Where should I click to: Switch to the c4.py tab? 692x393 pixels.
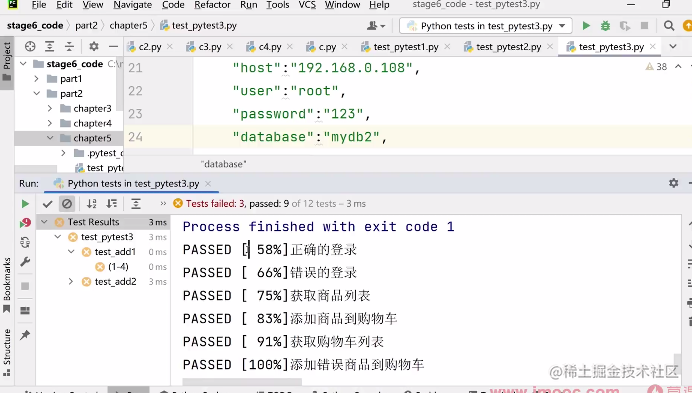coord(270,47)
